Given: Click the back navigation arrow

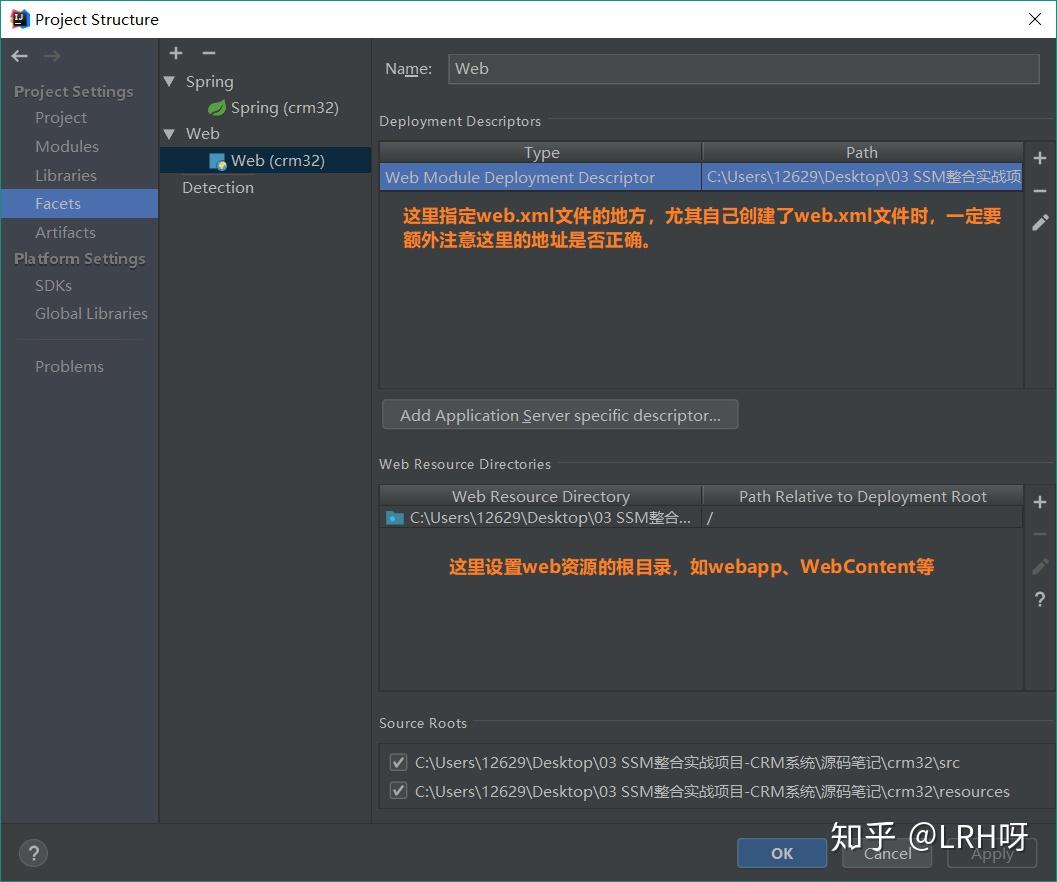Looking at the screenshot, I should 18,56.
